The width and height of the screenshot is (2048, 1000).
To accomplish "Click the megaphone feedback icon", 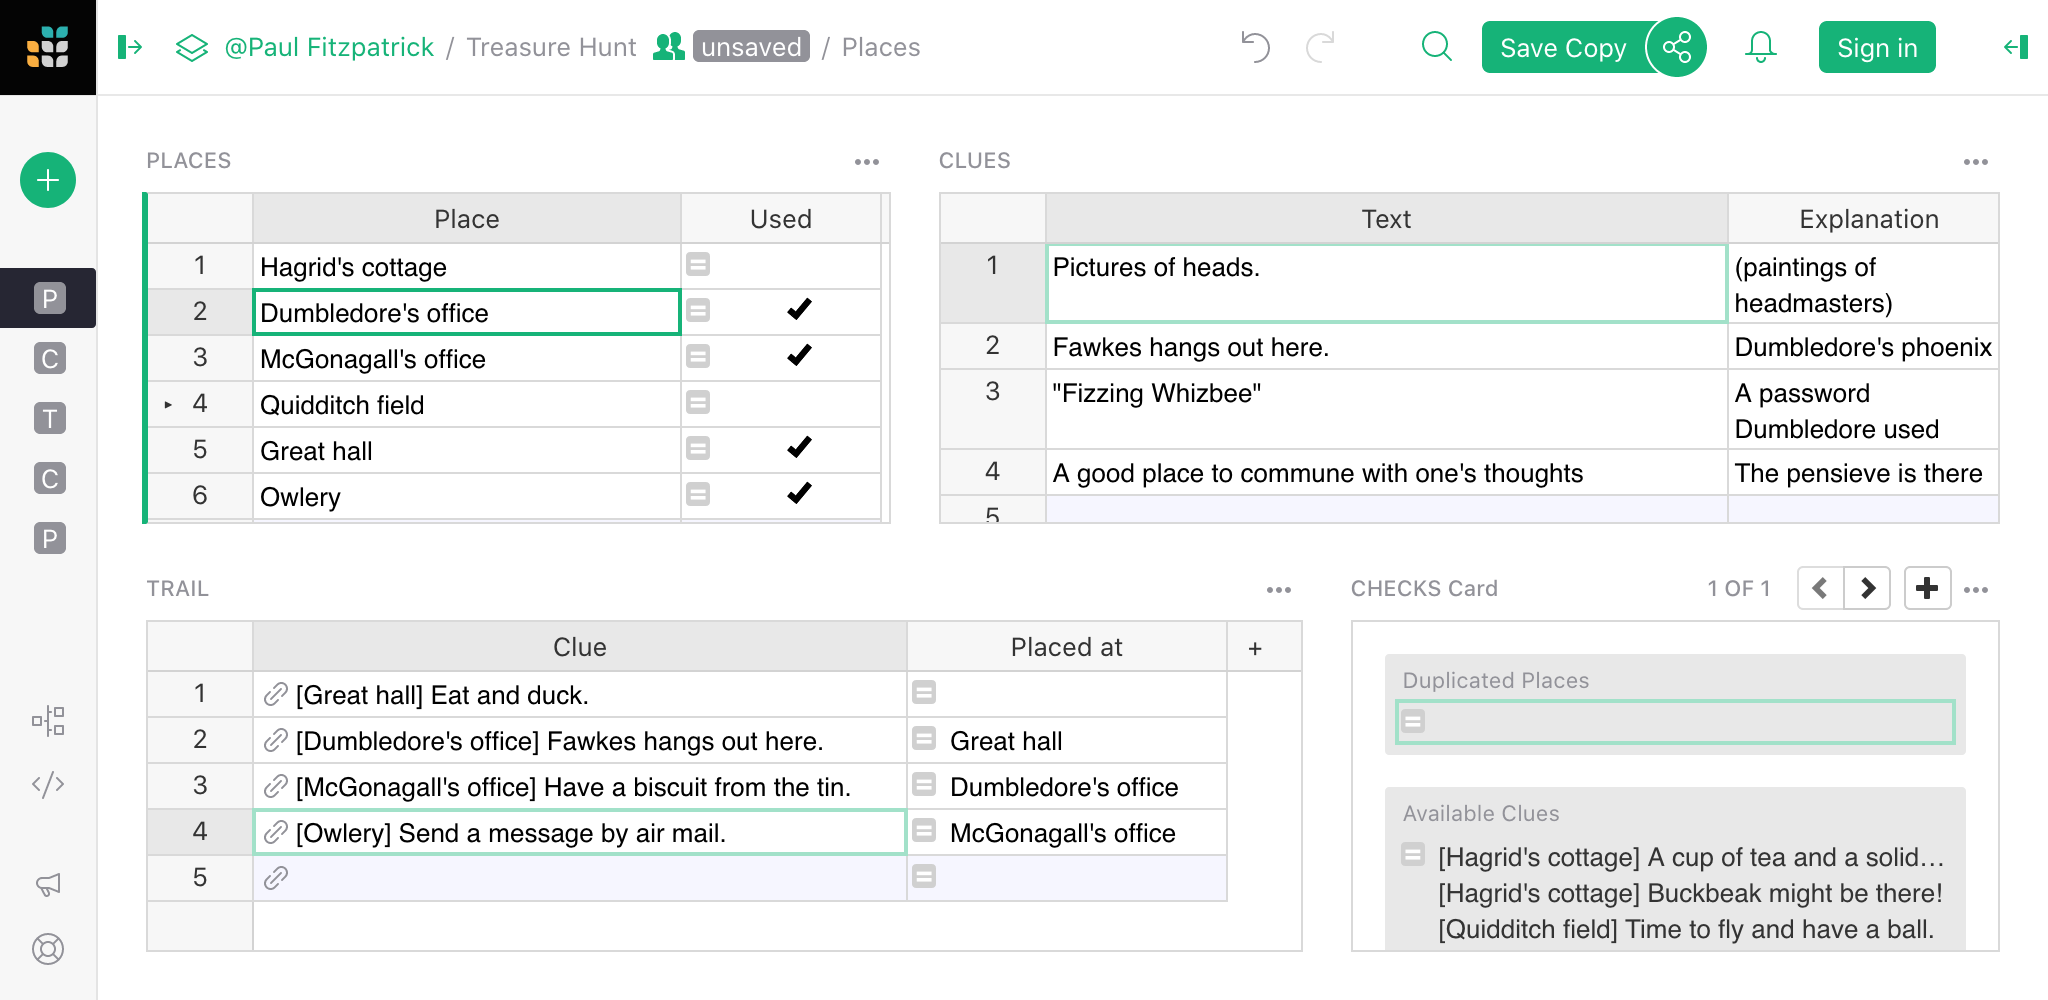I will (48, 884).
